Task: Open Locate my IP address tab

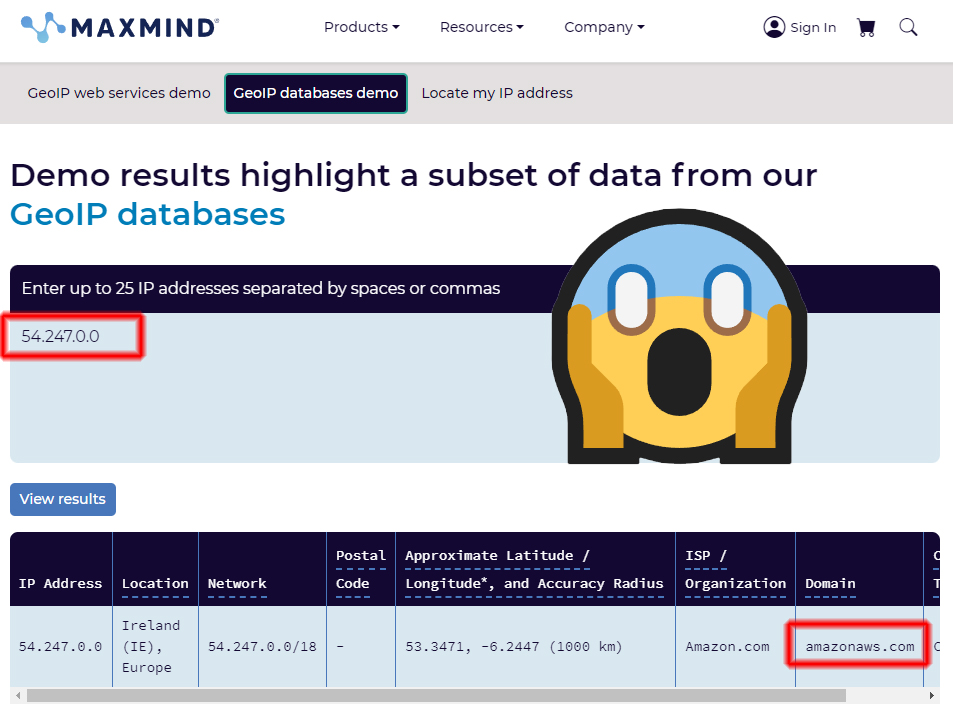Action: pyautogui.click(x=497, y=93)
